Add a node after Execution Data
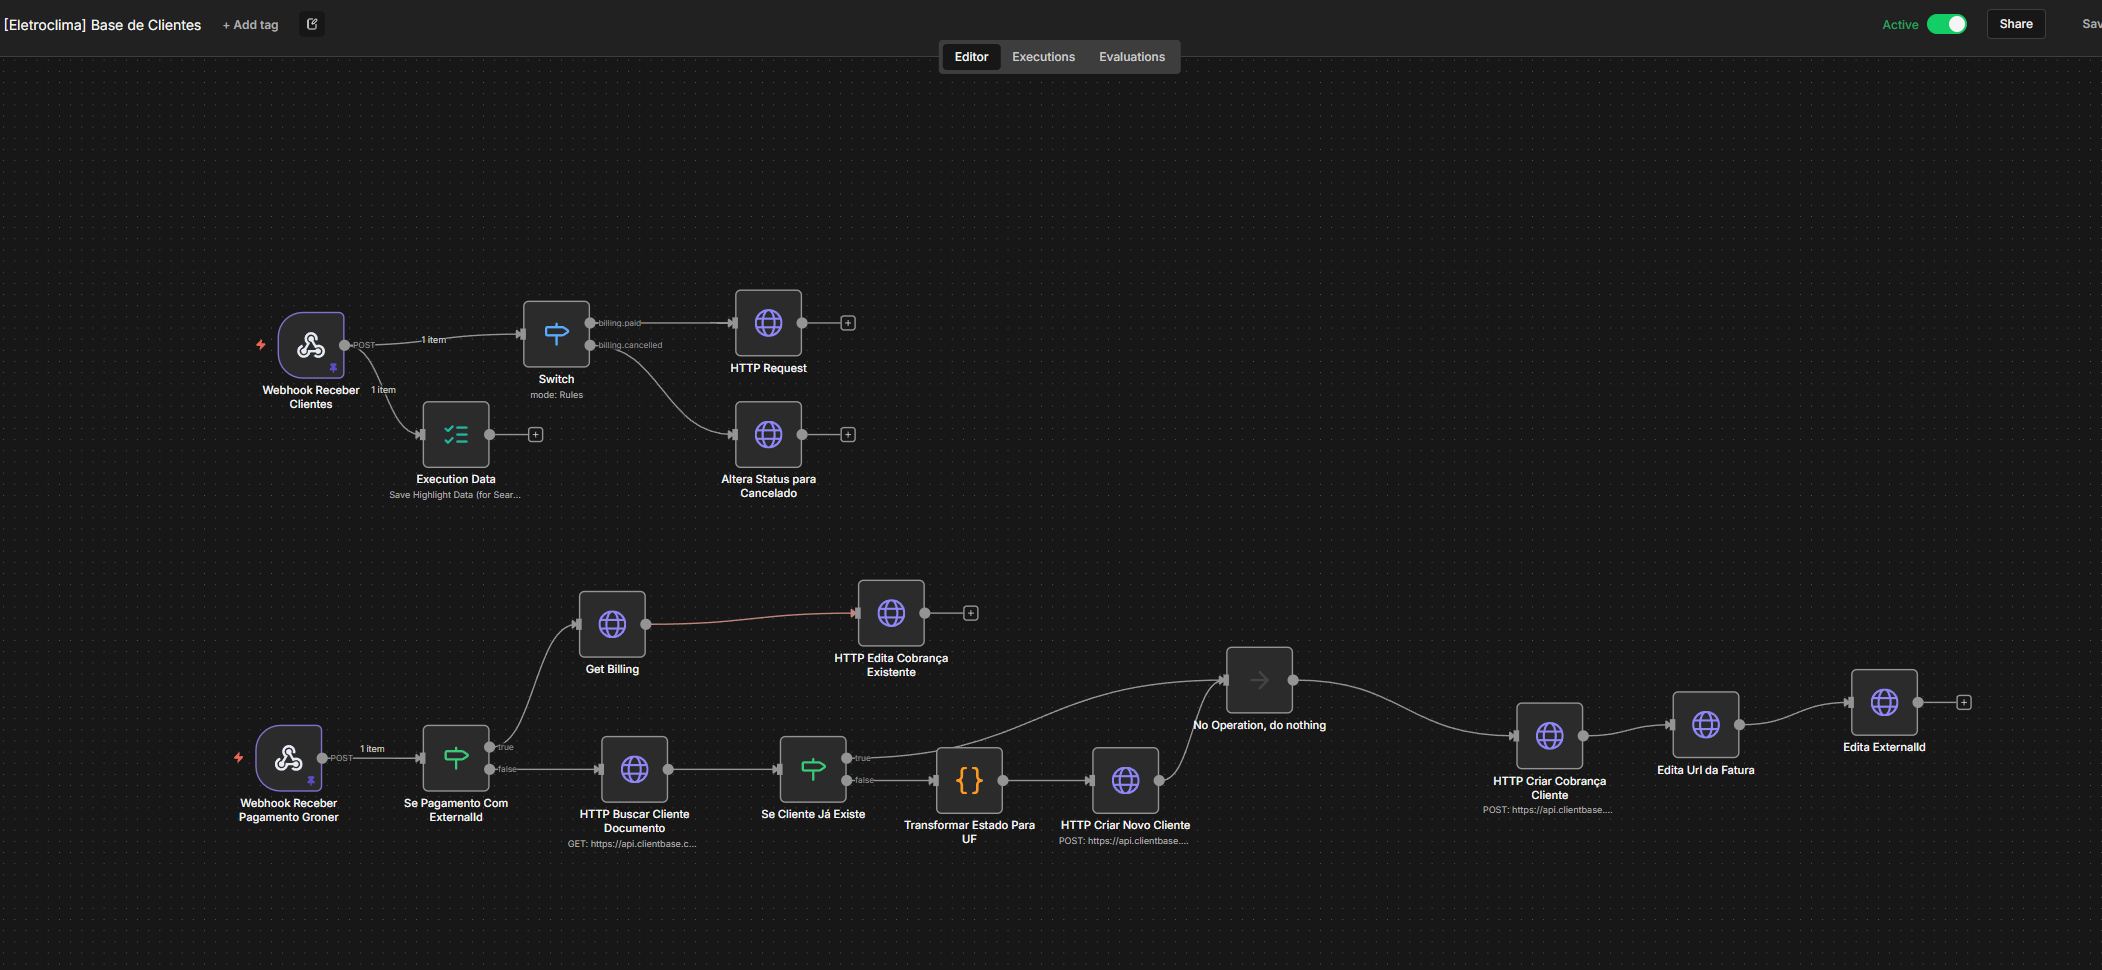Screen dimensions: 2102x970 point(536,435)
